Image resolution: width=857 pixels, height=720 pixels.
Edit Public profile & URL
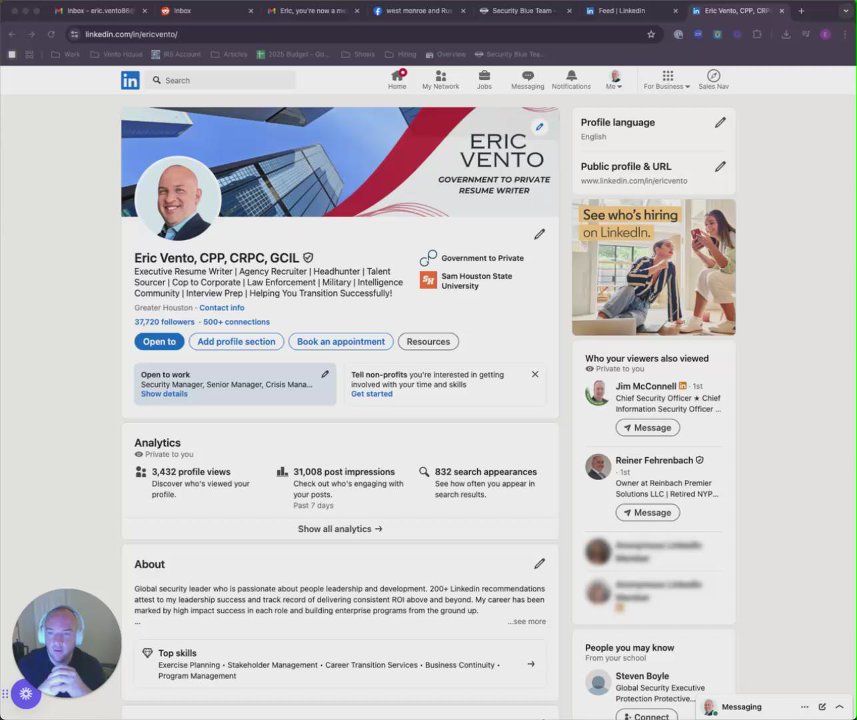[x=720, y=166]
